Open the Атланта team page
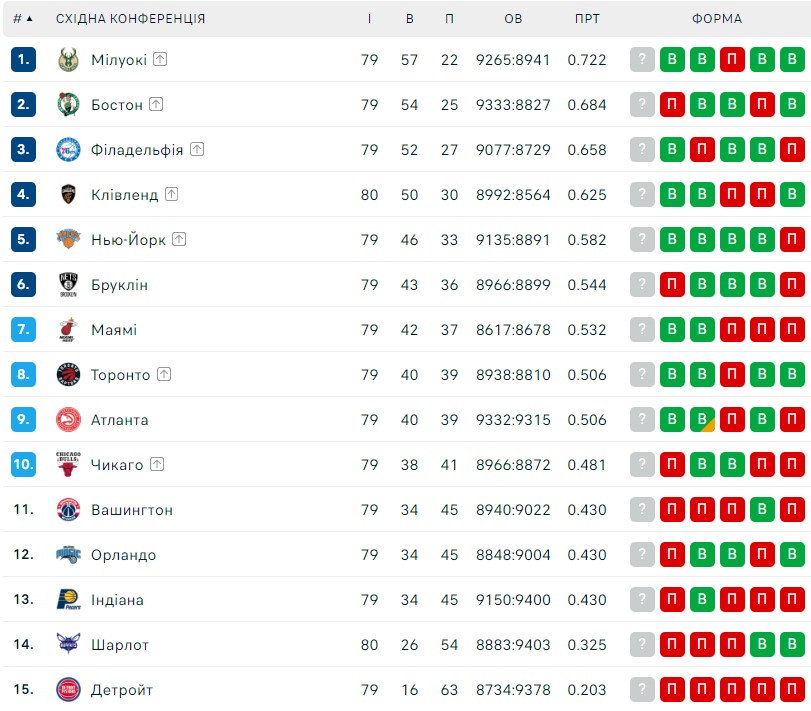811x711 pixels. point(119,420)
